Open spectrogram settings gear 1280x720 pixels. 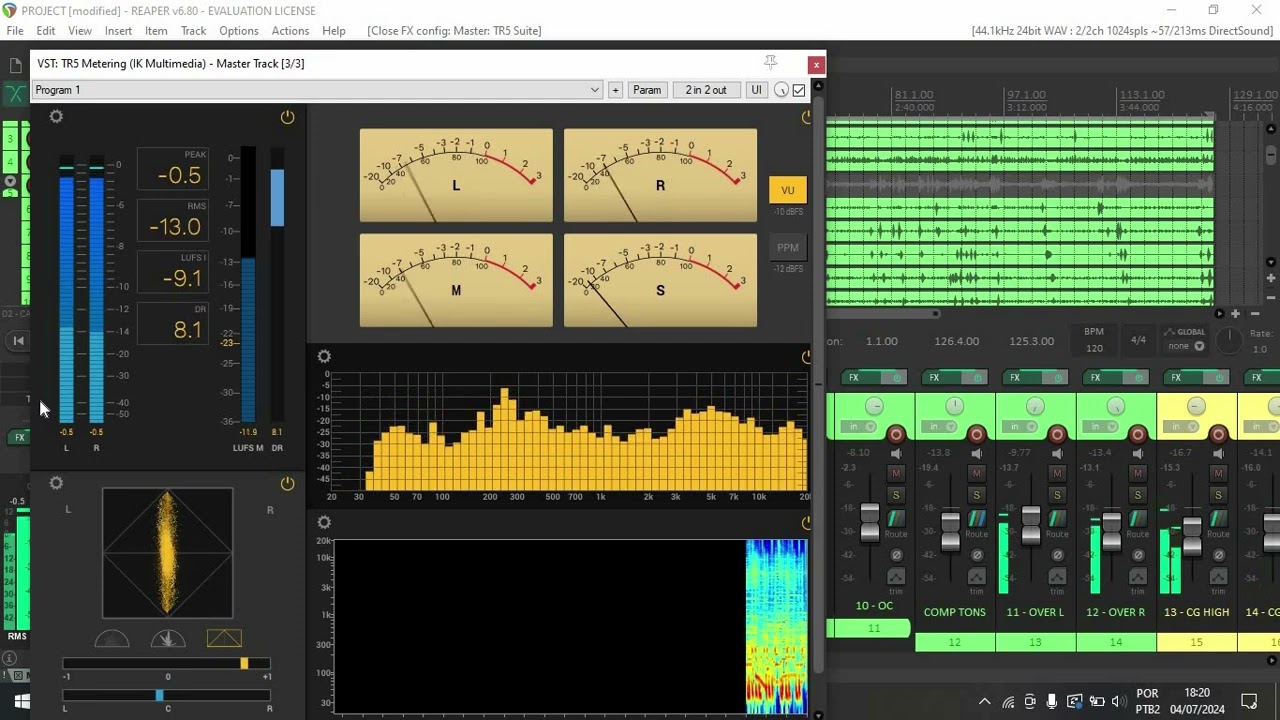point(324,522)
